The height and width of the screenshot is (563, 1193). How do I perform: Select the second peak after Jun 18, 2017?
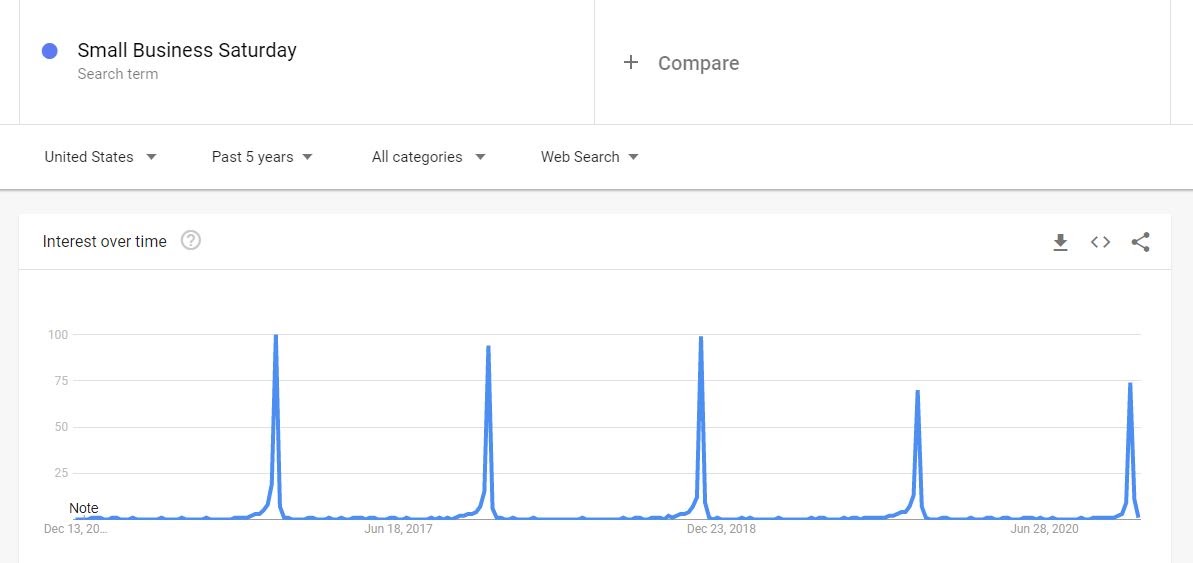click(x=488, y=347)
